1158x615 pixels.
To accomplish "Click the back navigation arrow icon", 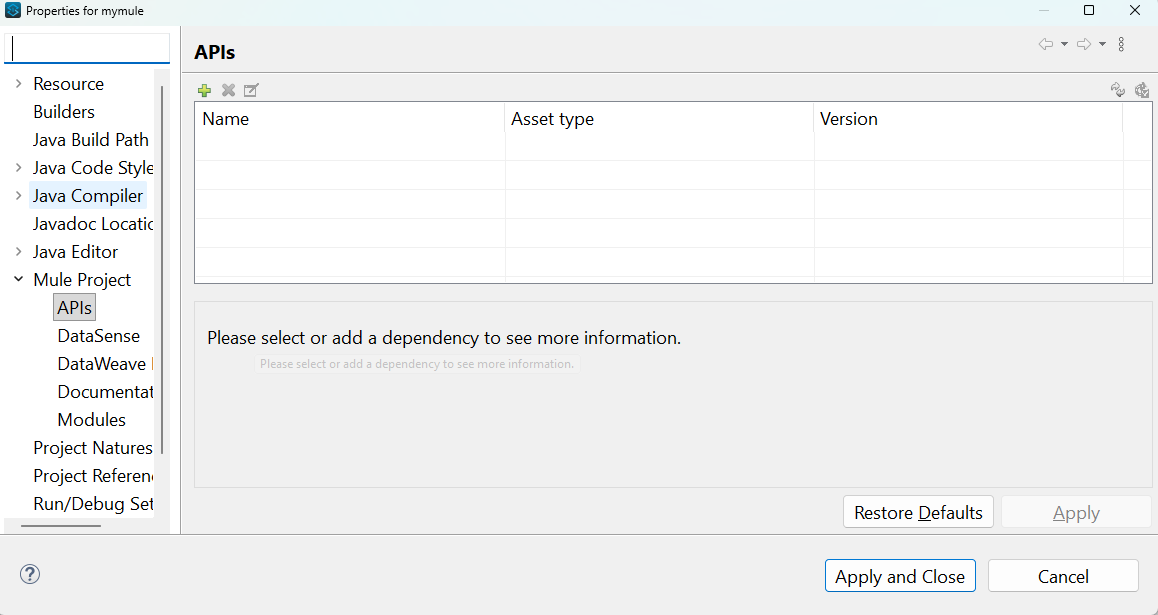I will [x=1046, y=44].
